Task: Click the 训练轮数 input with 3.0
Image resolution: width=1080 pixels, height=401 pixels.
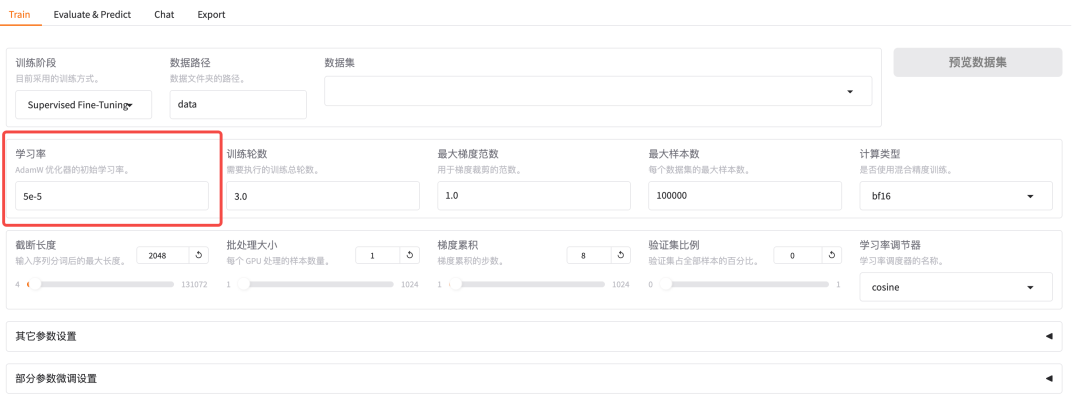Action: 322,196
